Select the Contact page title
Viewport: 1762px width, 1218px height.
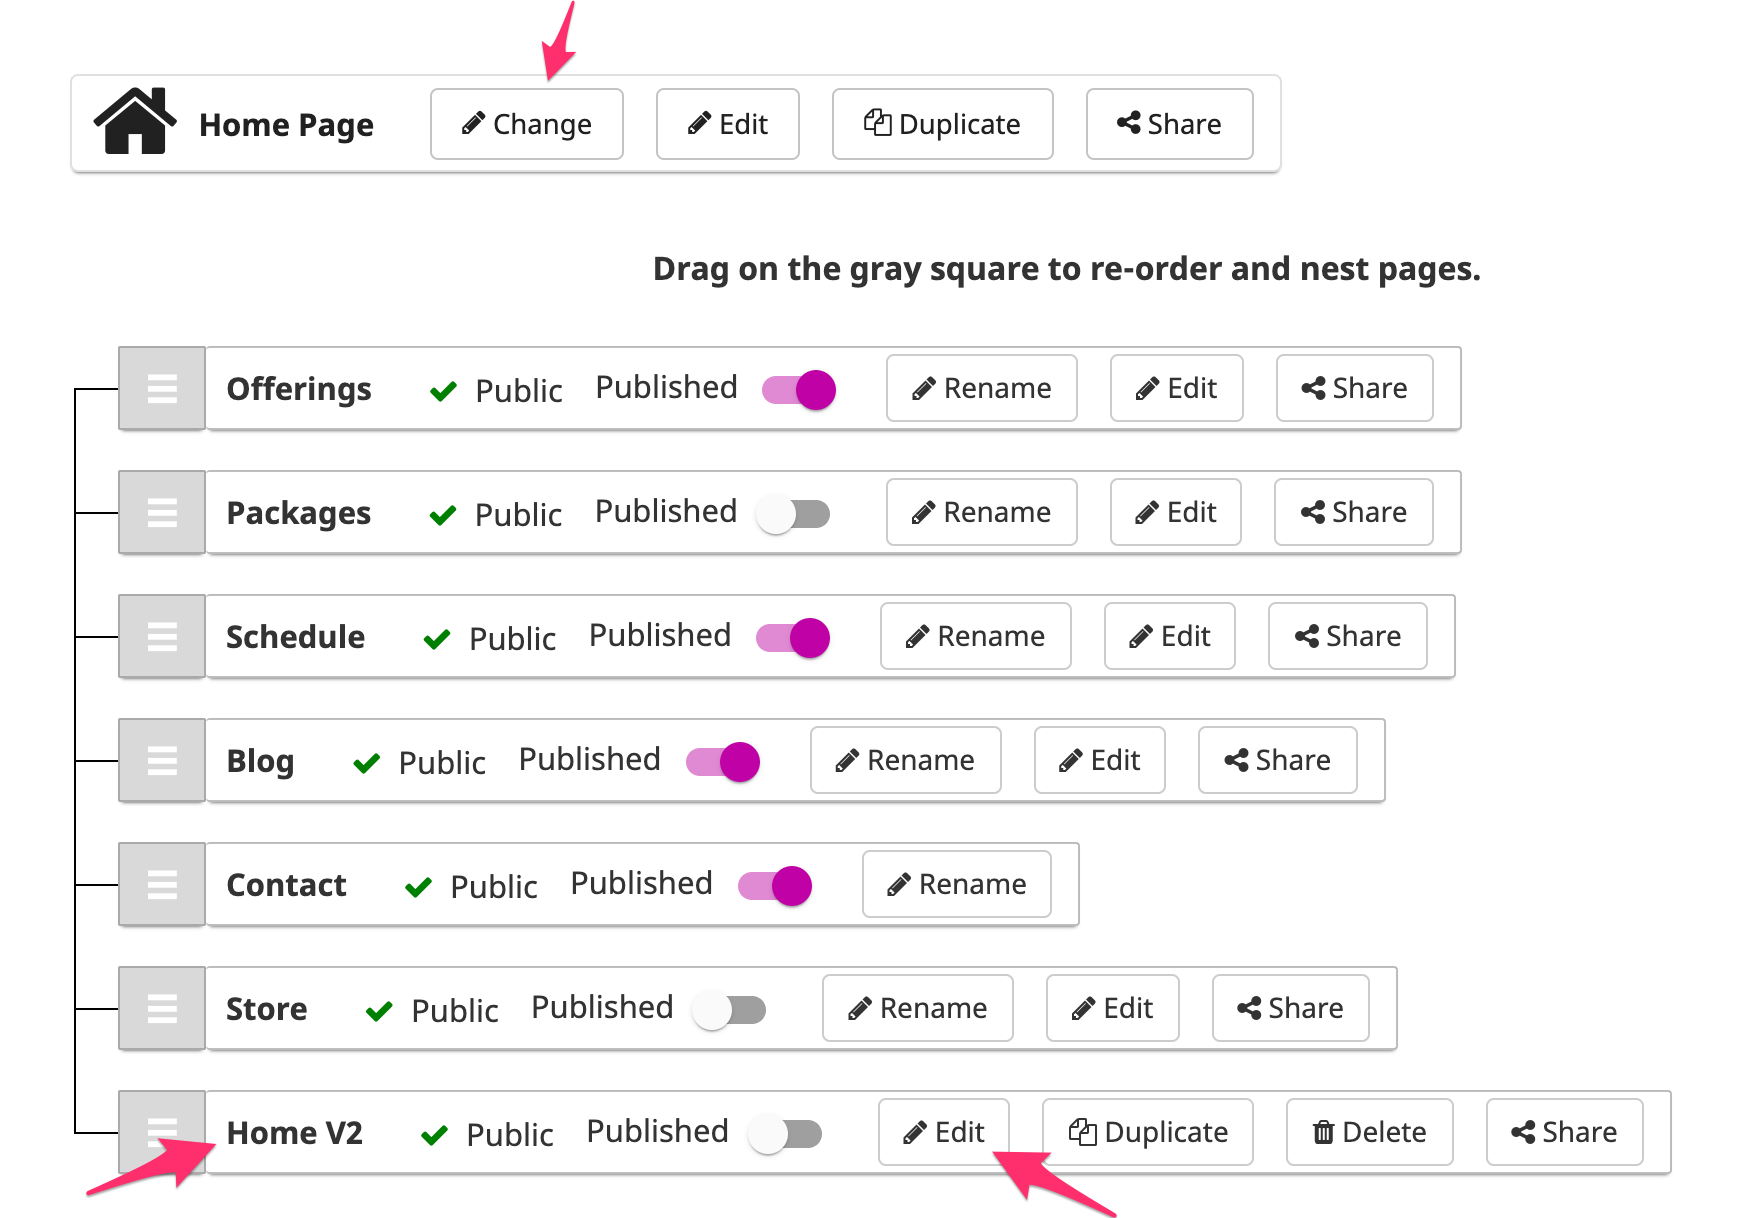(x=287, y=885)
